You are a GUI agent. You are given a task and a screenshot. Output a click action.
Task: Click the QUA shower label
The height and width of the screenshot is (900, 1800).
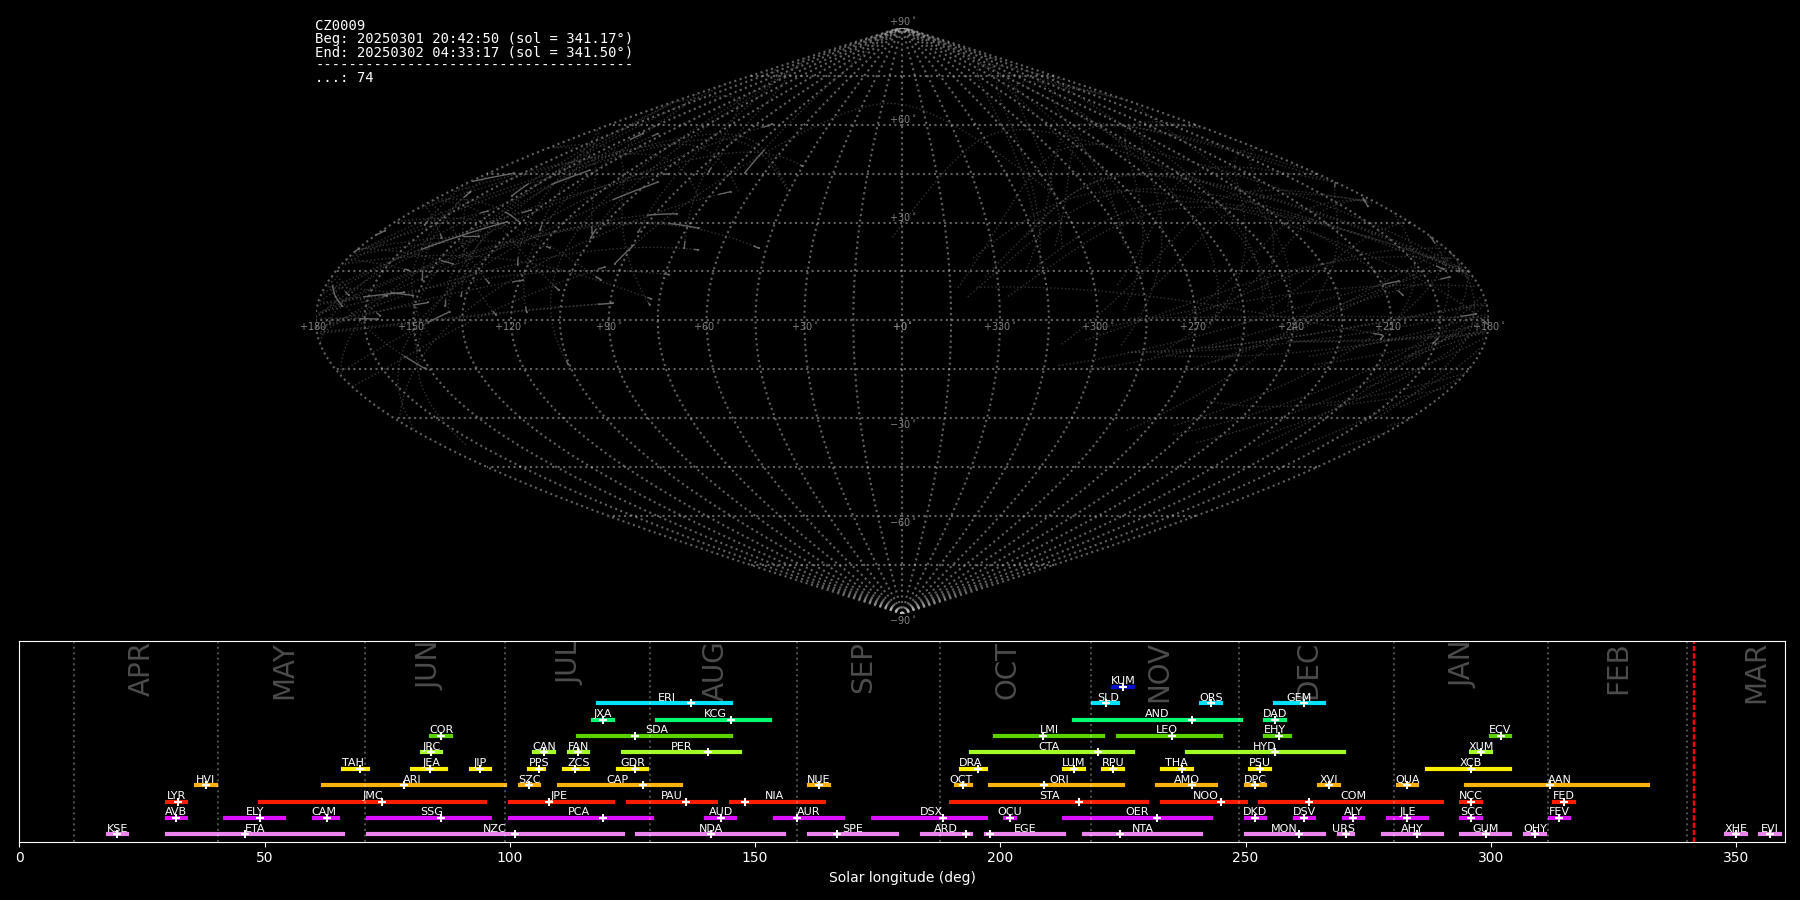pyautogui.click(x=1407, y=780)
